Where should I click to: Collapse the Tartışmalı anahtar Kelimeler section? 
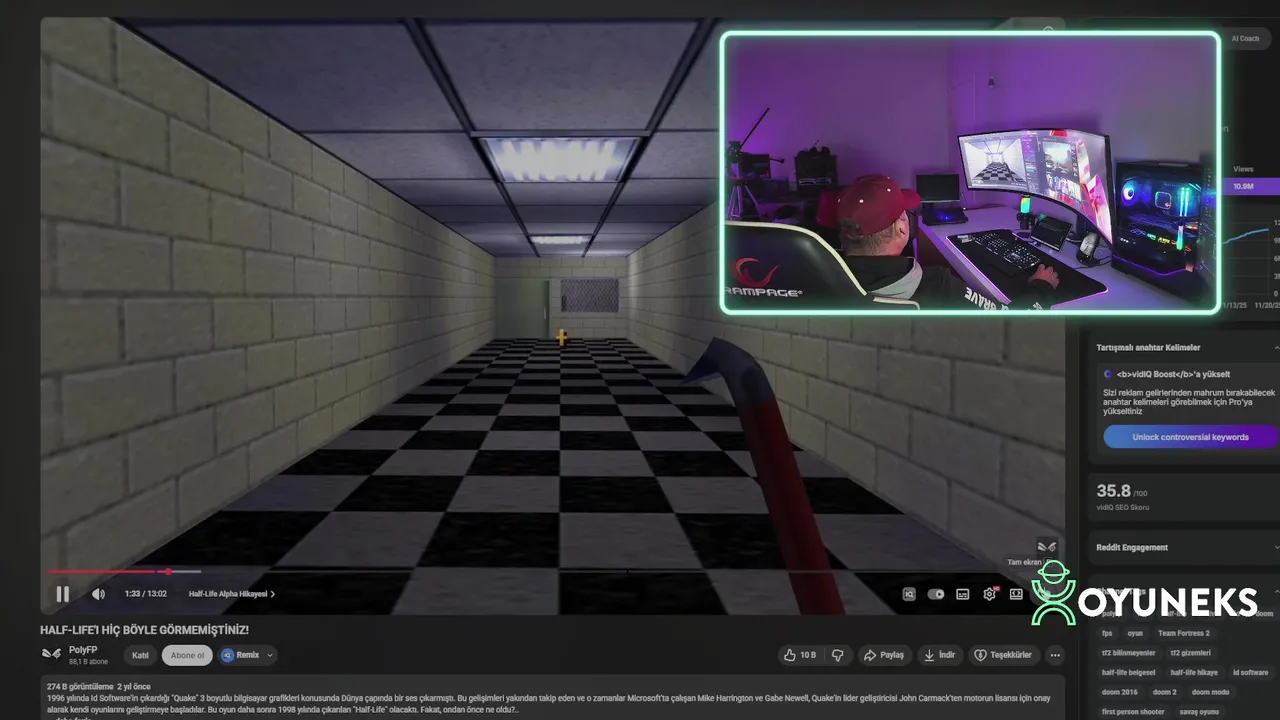[1276, 347]
